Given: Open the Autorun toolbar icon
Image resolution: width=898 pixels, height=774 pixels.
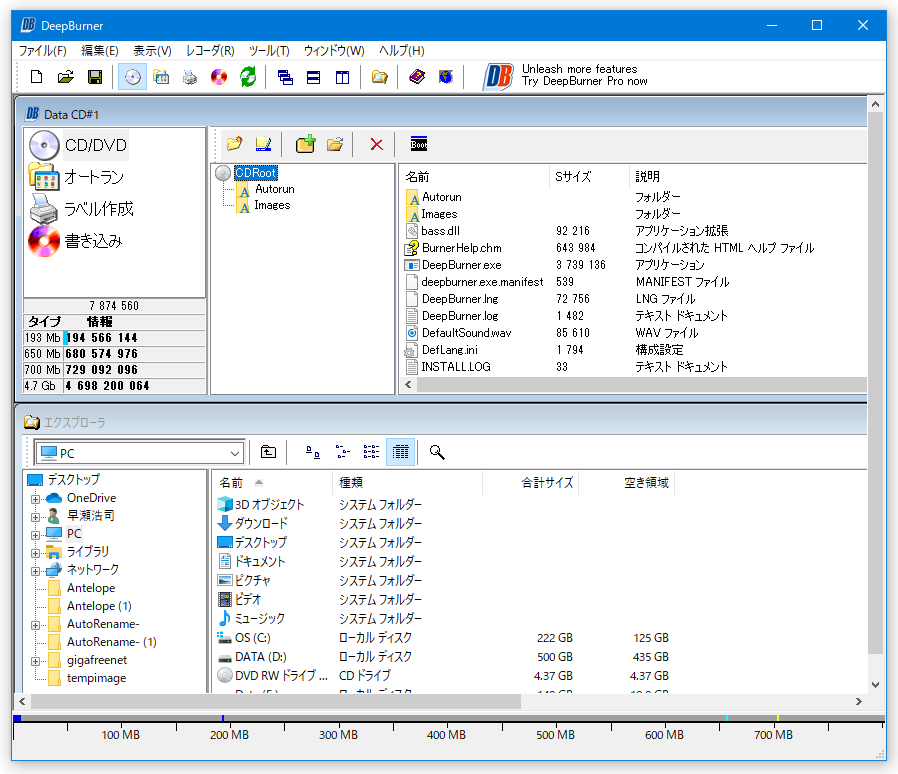Looking at the screenshot, I should 162,77.
